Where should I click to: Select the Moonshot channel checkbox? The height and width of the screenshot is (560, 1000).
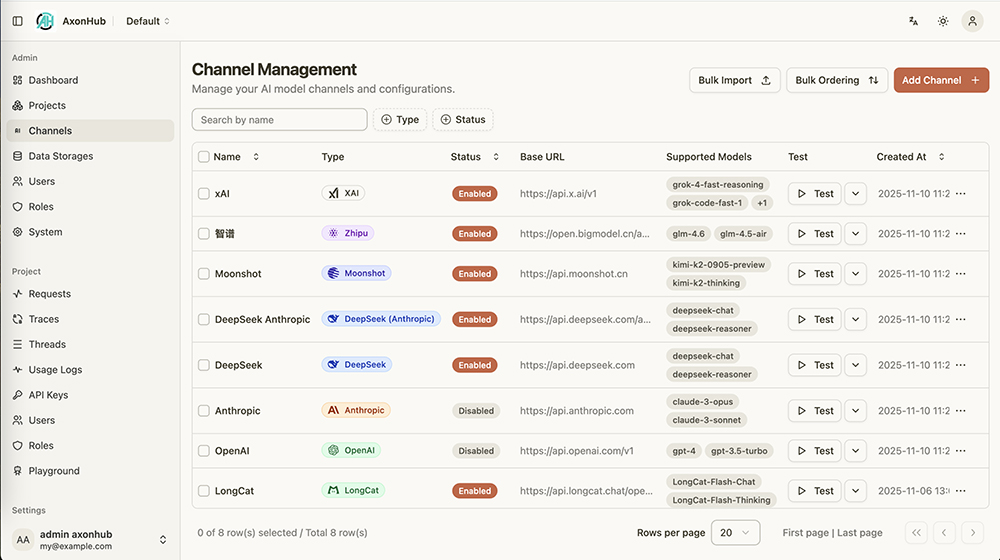point(204,274)
